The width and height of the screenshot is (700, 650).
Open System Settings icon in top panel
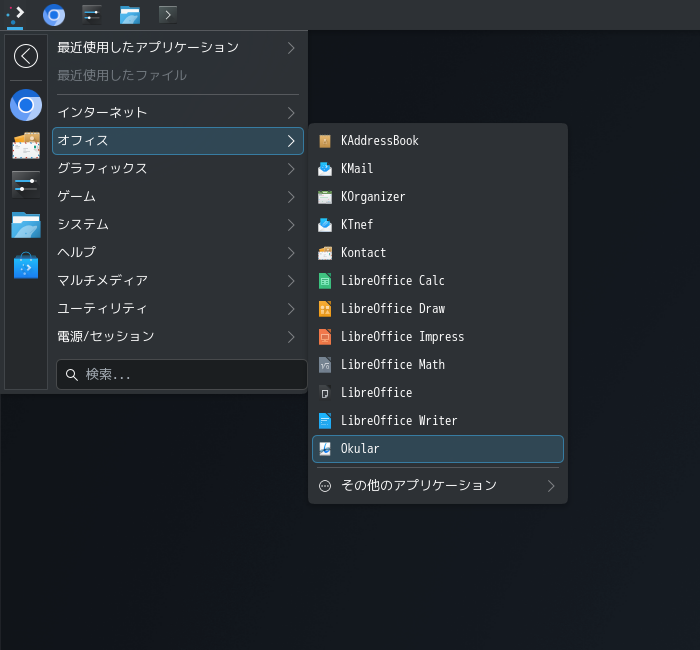[x=92, y=15]
